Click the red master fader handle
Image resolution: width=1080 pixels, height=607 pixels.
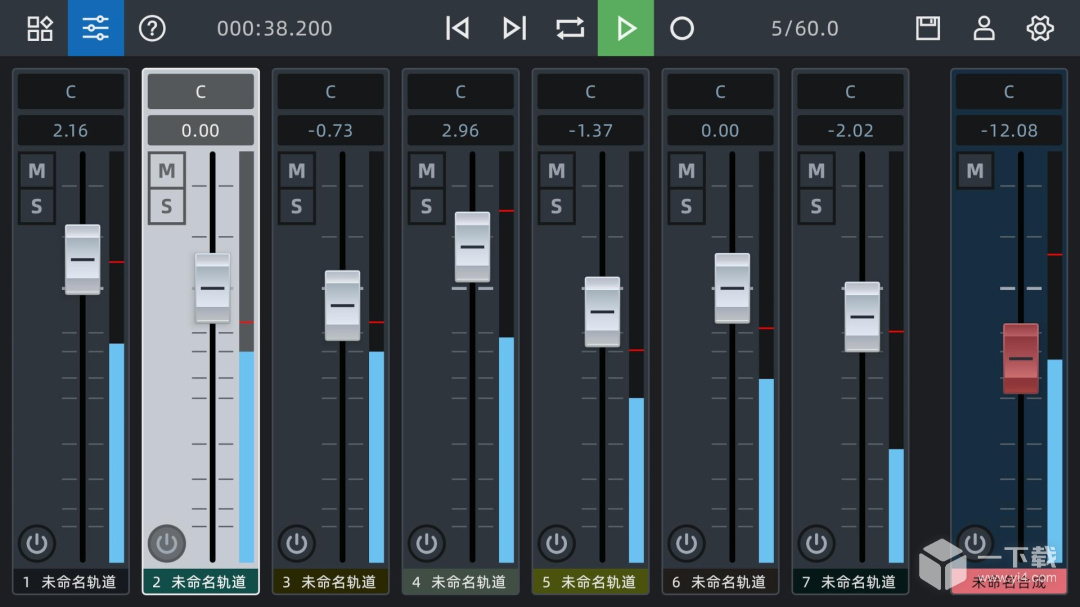coord(1021,358)
